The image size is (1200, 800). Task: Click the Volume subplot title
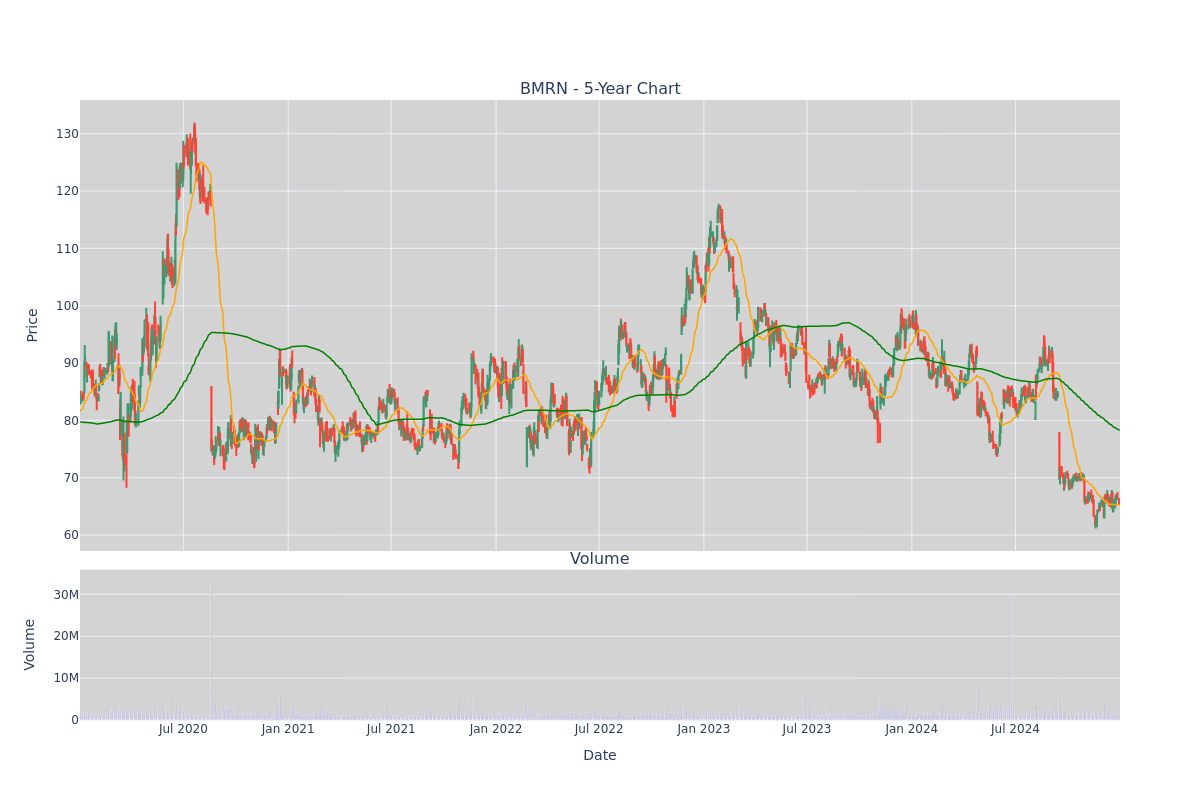point(600,559)
